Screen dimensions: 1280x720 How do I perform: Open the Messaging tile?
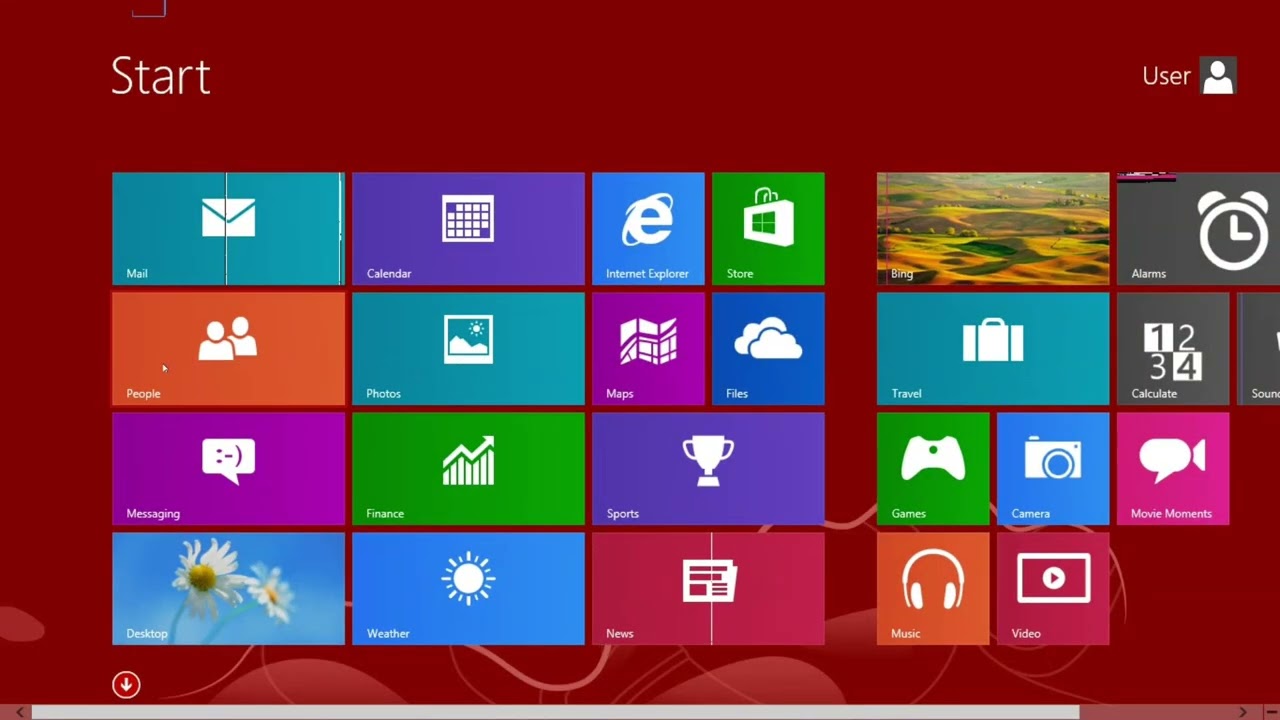tap(228, 469)
